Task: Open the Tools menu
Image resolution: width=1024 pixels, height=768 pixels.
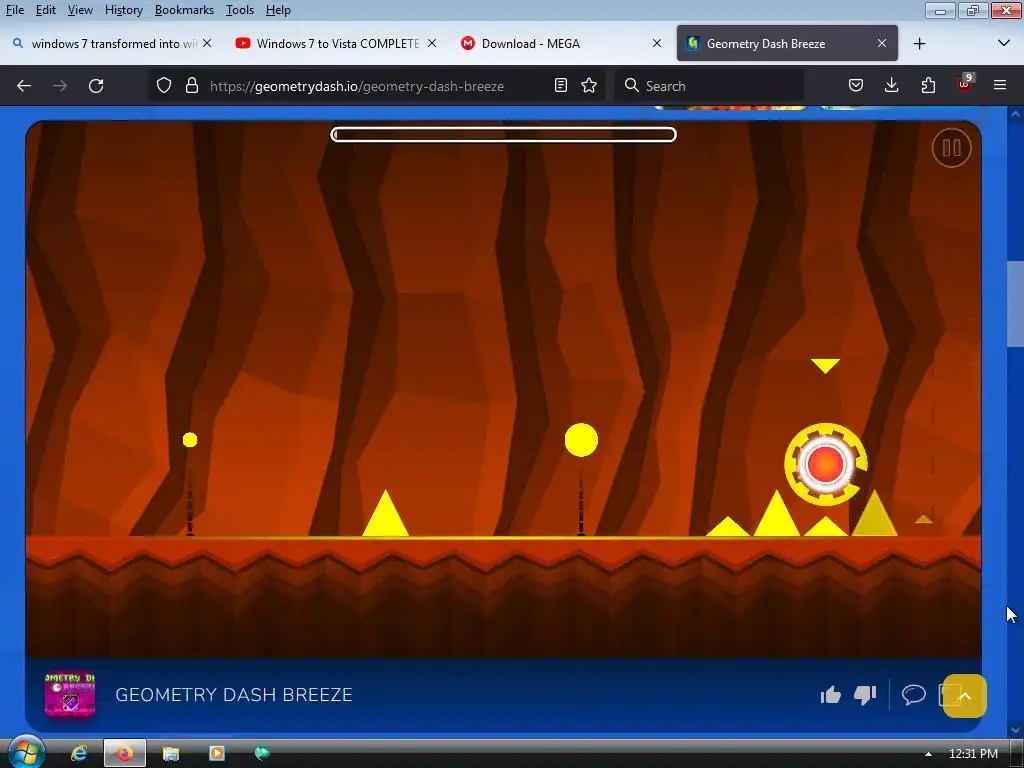Action: [x=240, y=10]
